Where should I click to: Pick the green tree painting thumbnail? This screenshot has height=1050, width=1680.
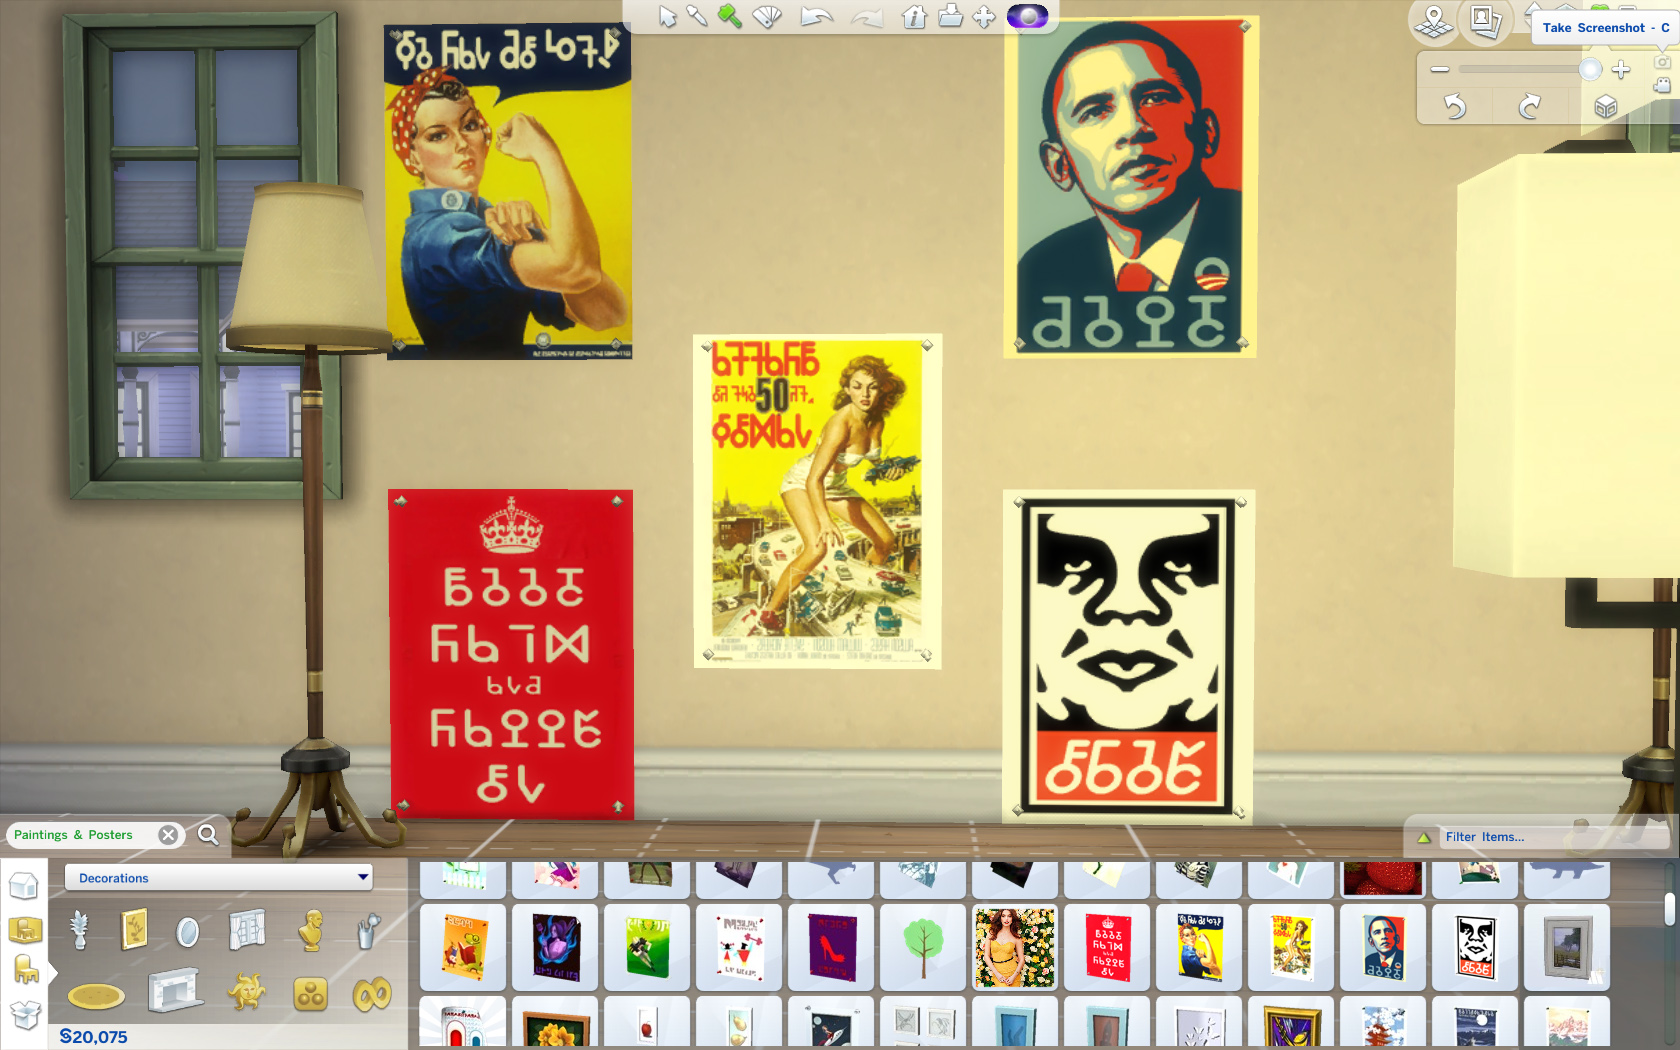coord(923,946)
